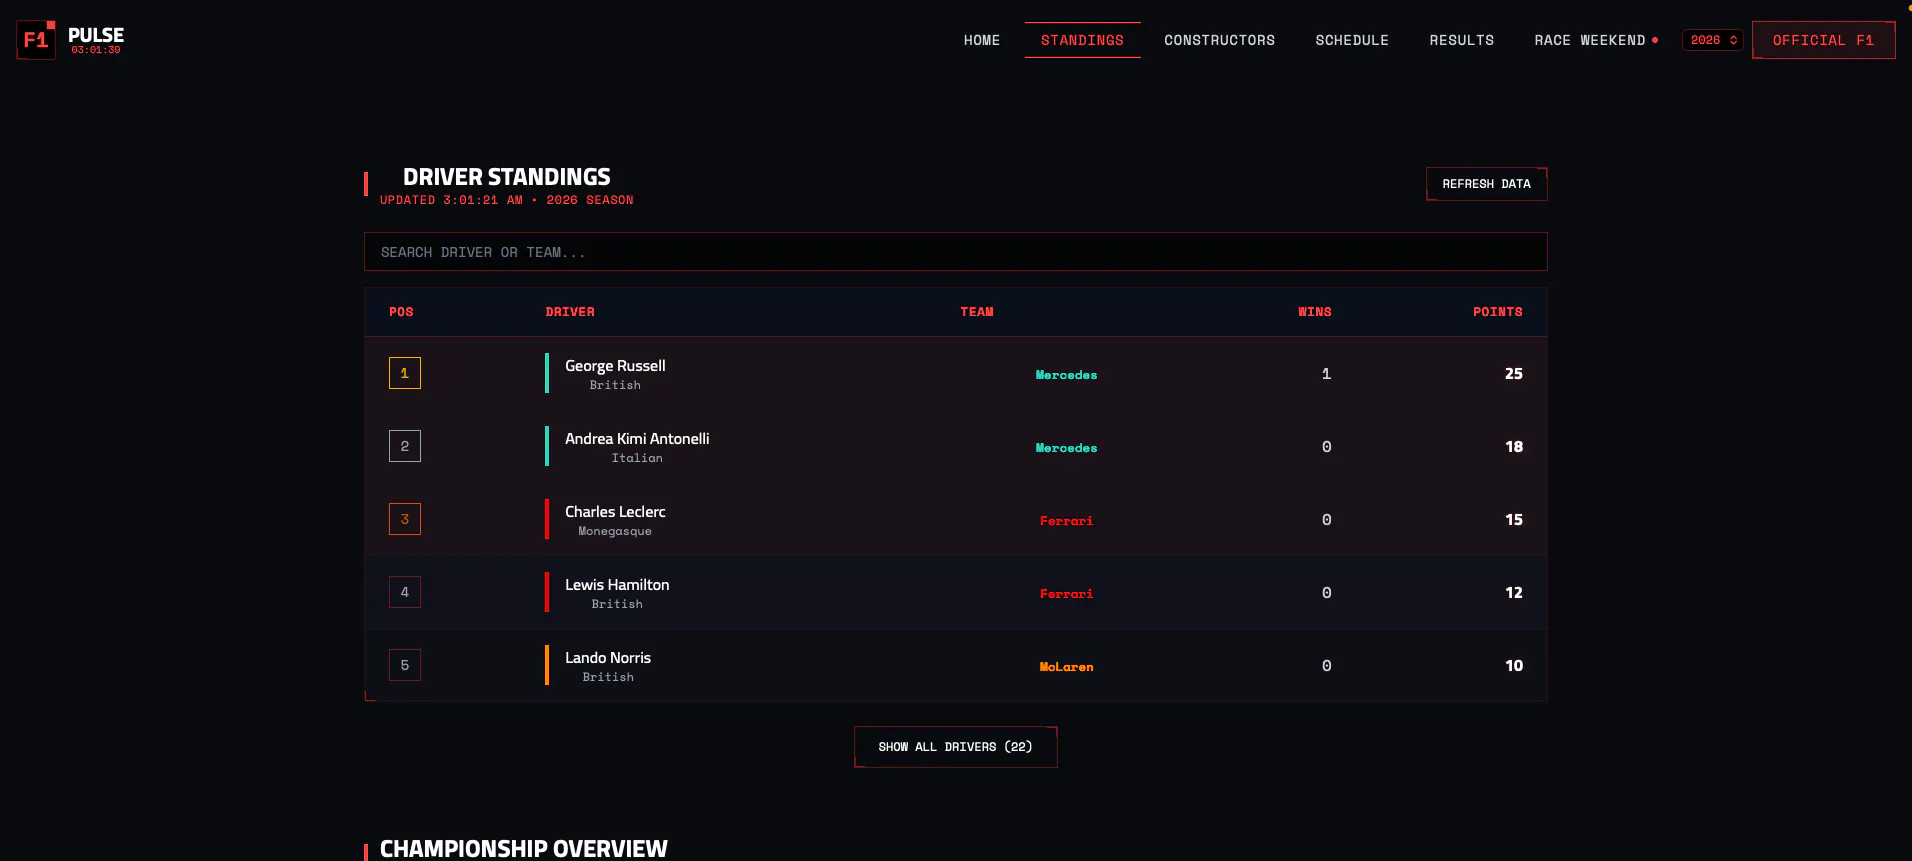This screenshot has height=861, width=1912.
Task: Select driver name Charles Leclerc
Action: pos(615,512)
